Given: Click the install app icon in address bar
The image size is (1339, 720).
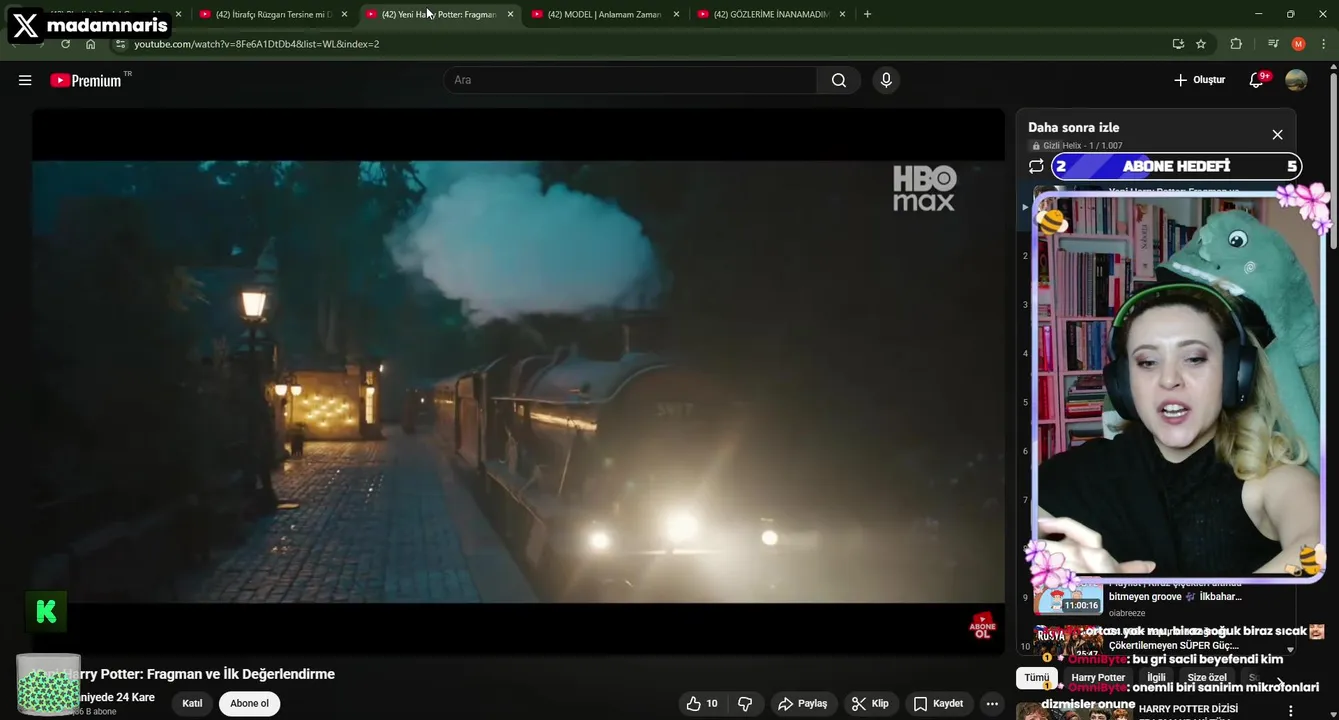Looking at the screenshot, I should tap(1178, 44).
